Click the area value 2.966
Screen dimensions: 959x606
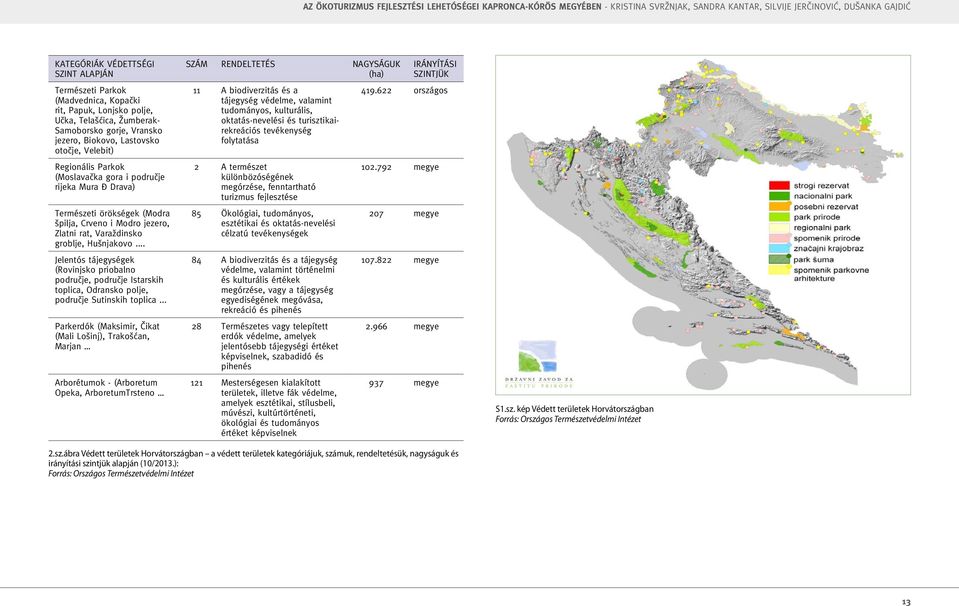[x=376, y=327]
